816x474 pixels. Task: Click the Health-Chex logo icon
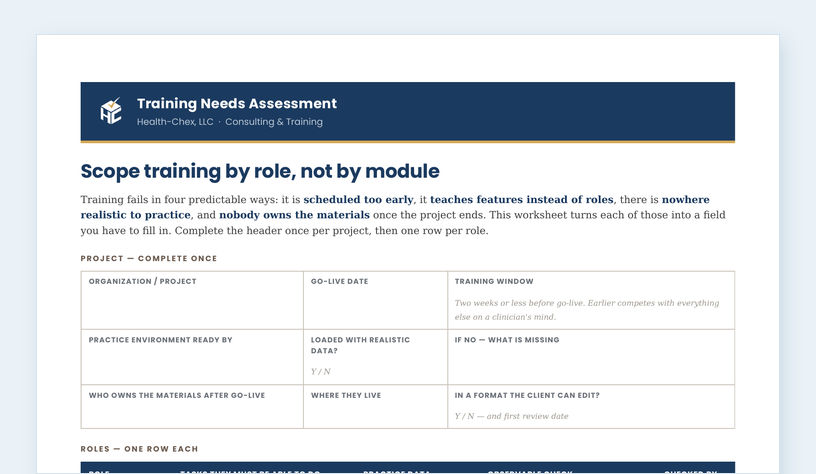111,111
